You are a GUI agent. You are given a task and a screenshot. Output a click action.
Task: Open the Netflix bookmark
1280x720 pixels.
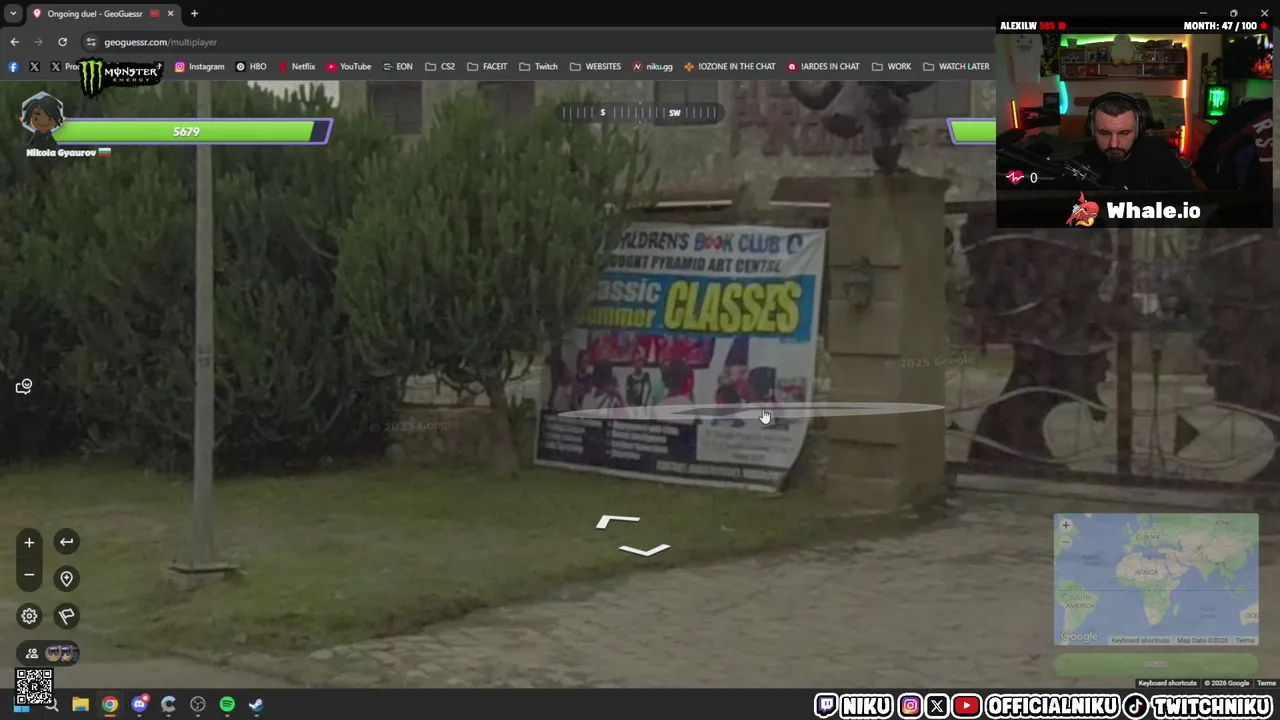(296, 66)
